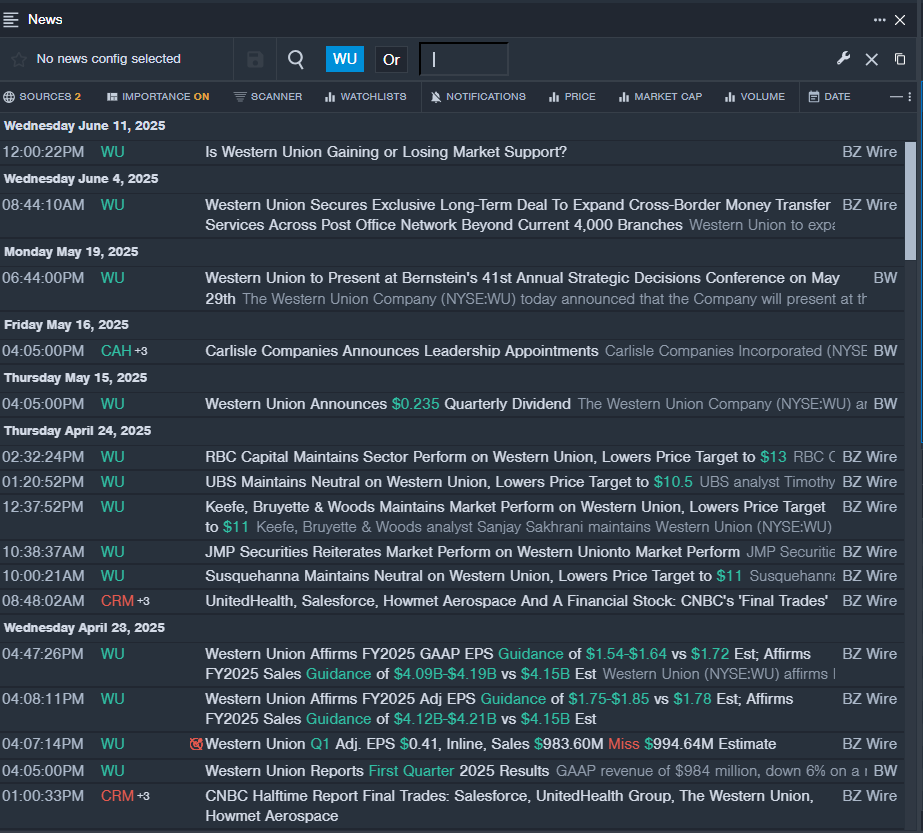The width and height of the screenshot is (923, 833).
Task: Select the Wednesday April 23, 2025 date header
Action: coord(85,628)
